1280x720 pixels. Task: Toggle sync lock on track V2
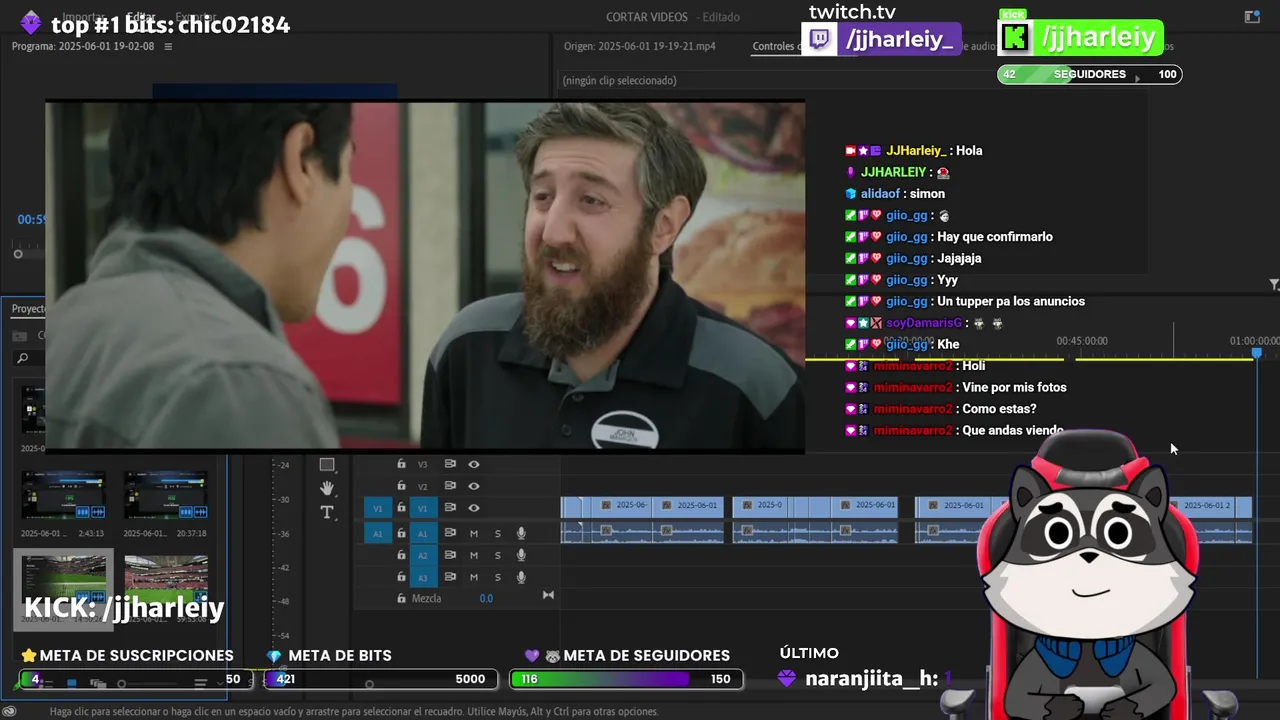(450, 486)
